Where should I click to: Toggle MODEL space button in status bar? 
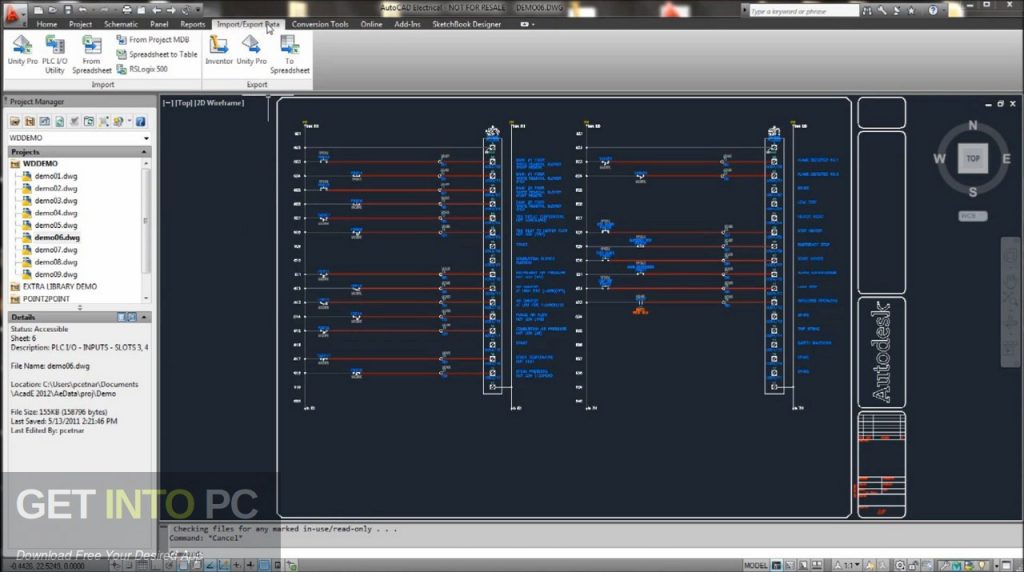755,565
